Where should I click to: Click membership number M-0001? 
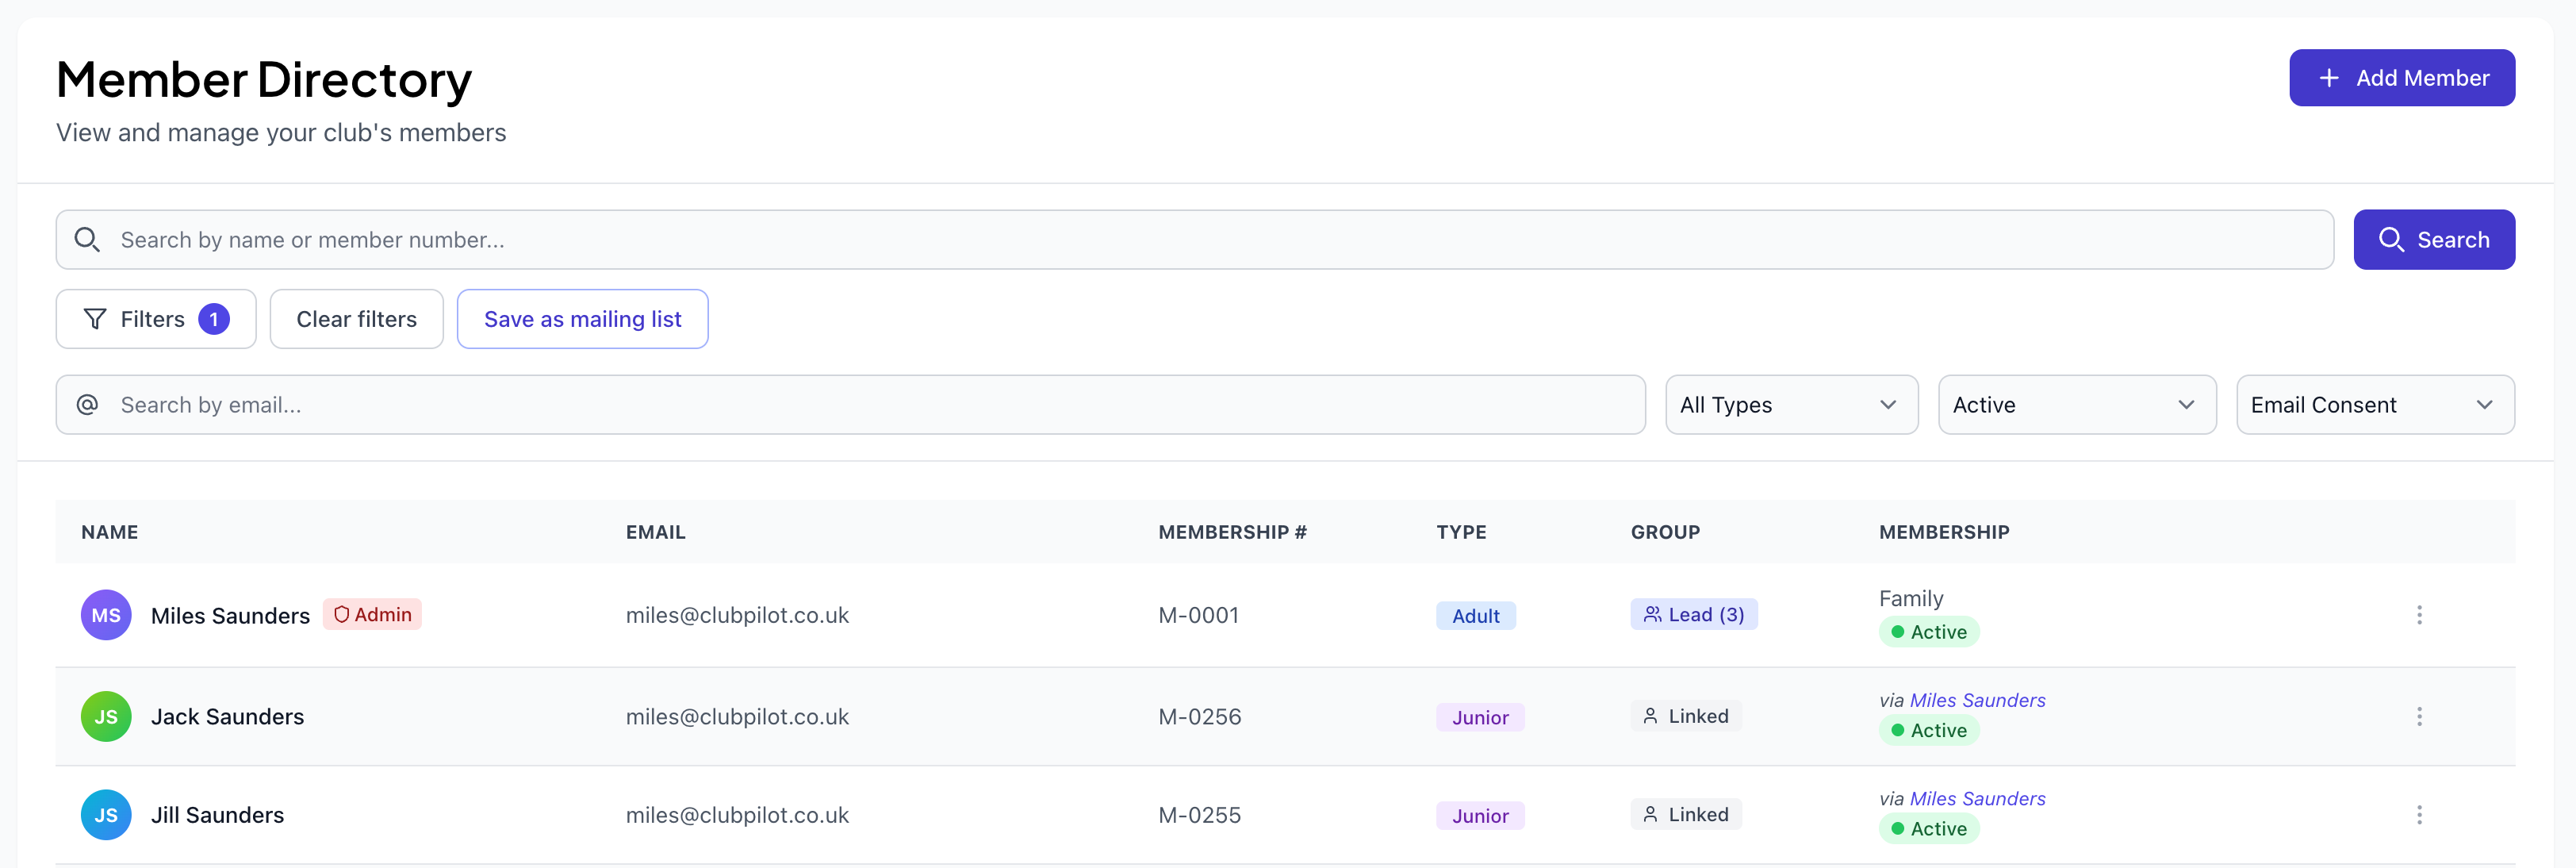click(1198, 615)
